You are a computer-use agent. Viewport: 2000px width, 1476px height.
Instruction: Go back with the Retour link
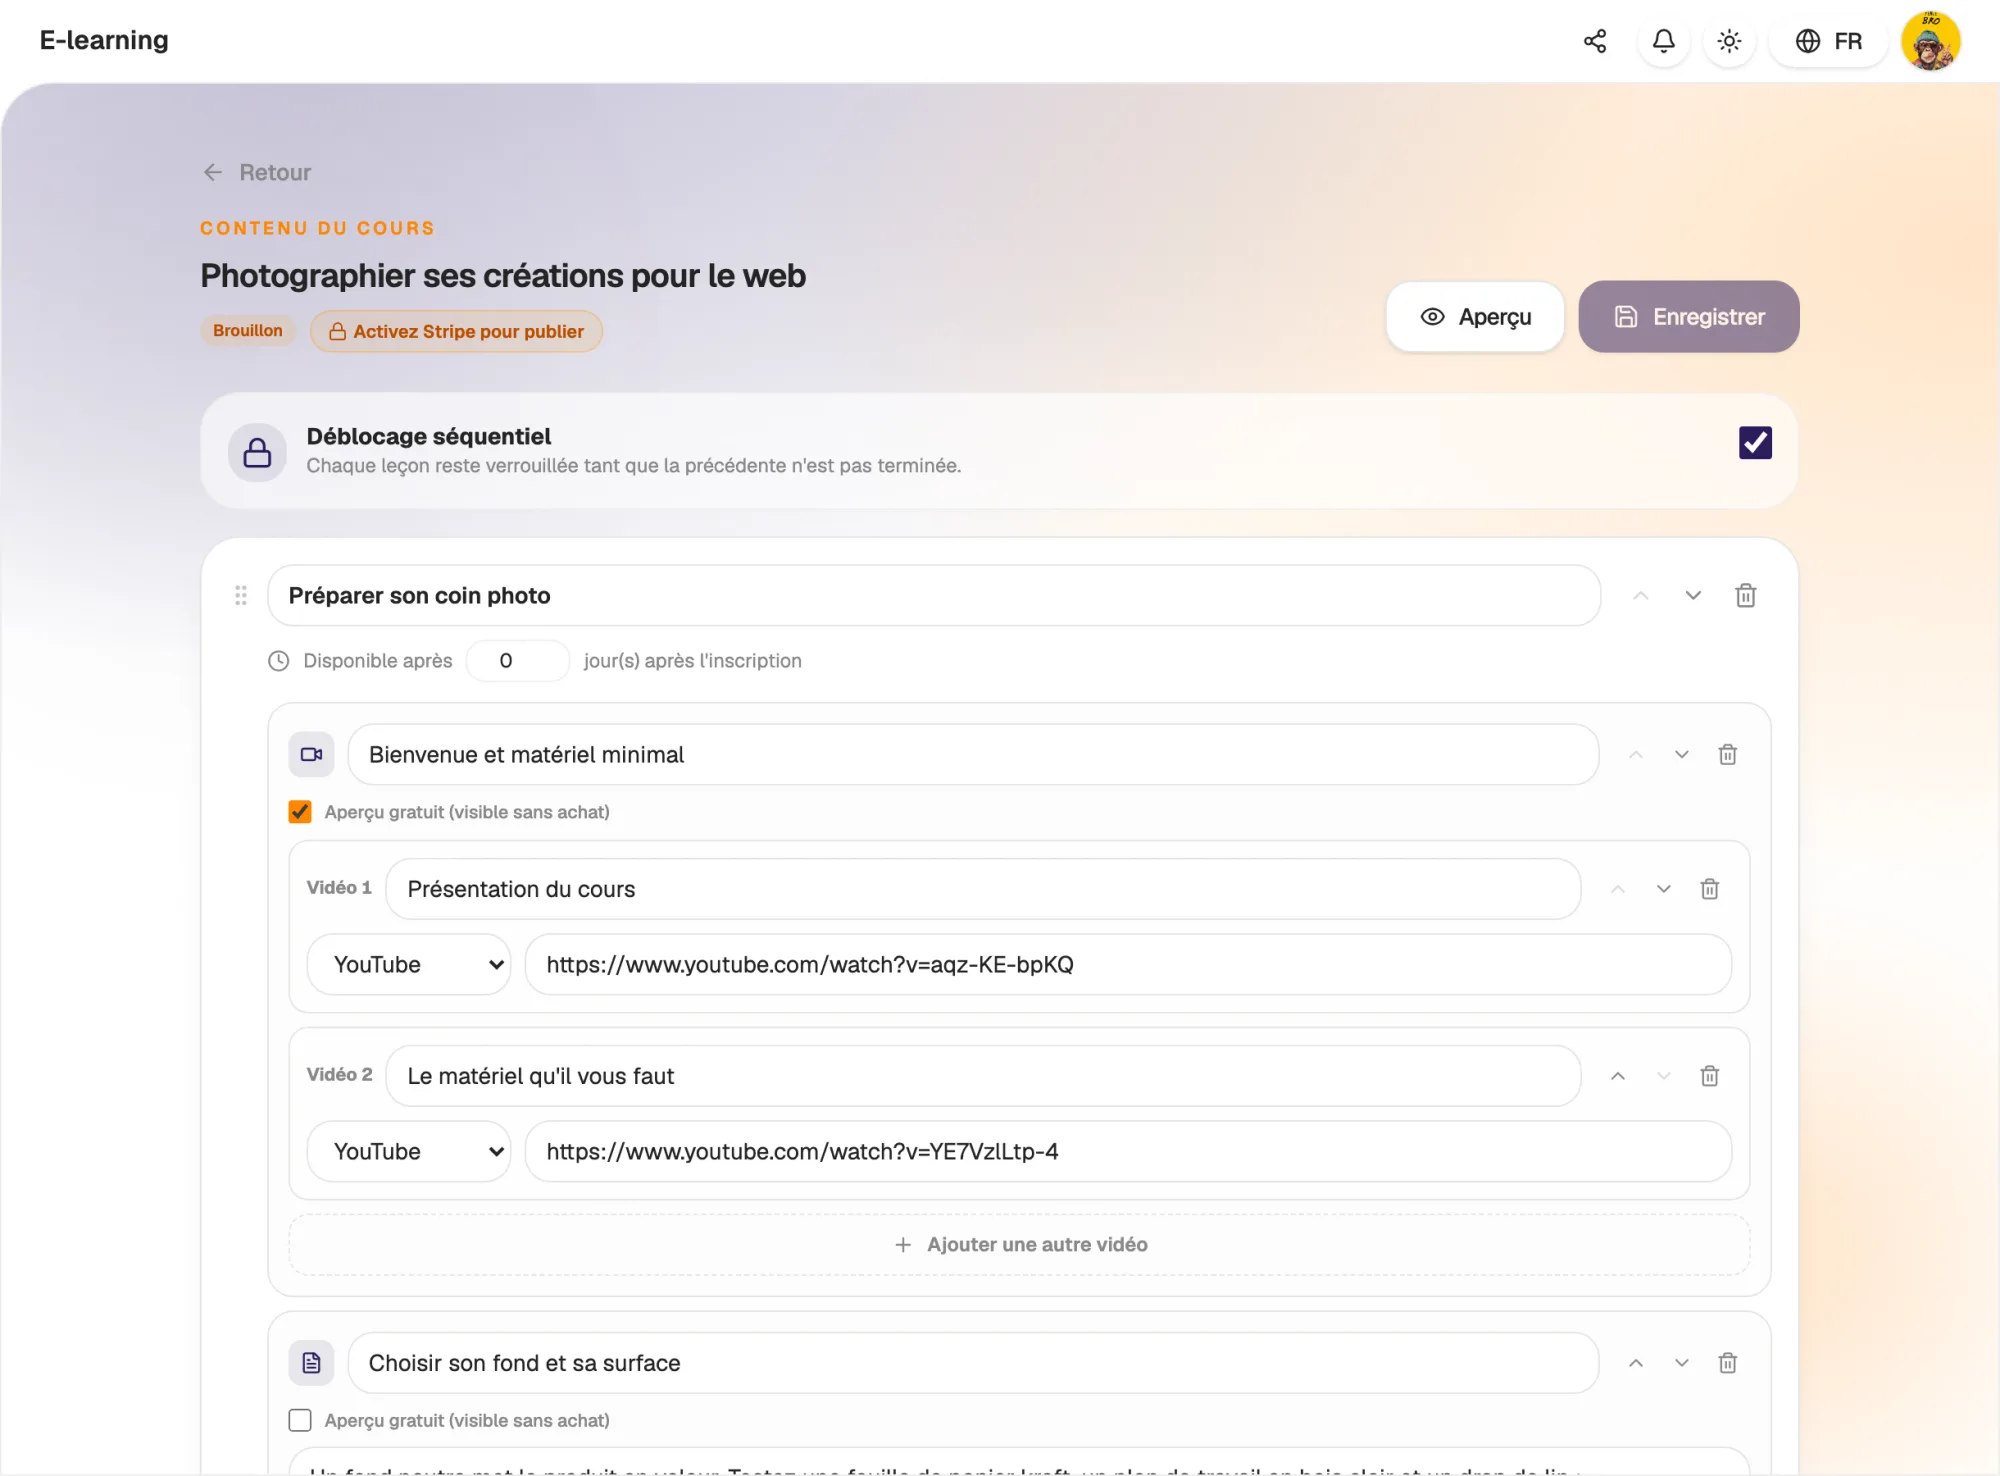[x=256, y=172]
